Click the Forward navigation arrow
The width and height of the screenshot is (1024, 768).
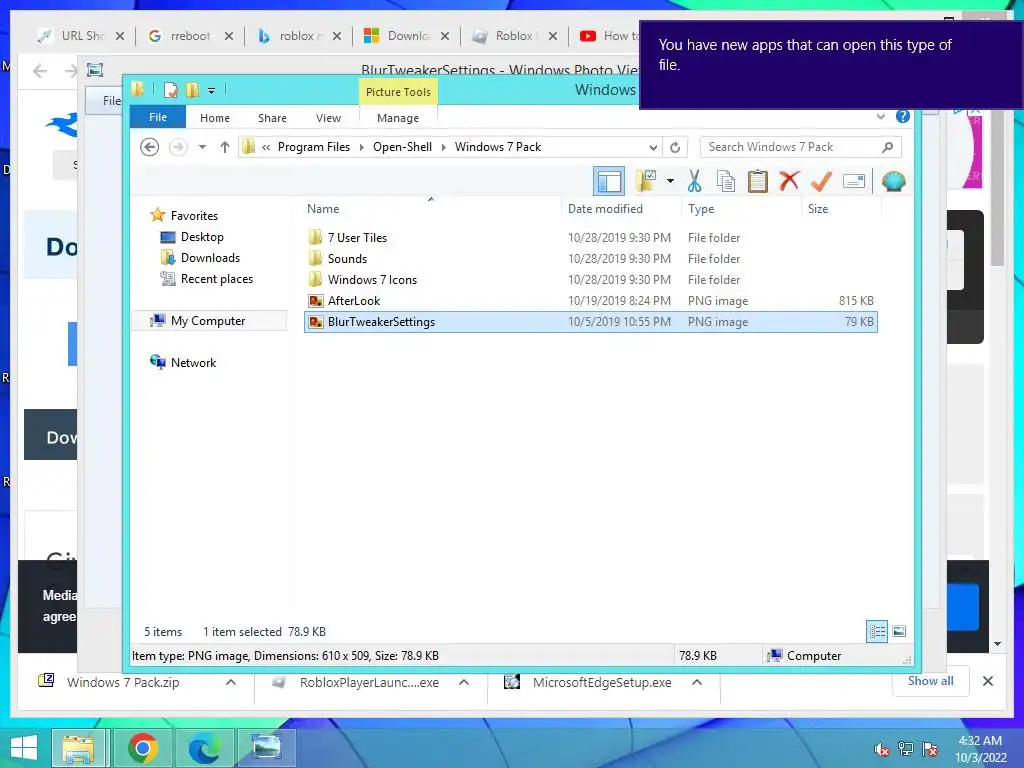tap(178, 147)
